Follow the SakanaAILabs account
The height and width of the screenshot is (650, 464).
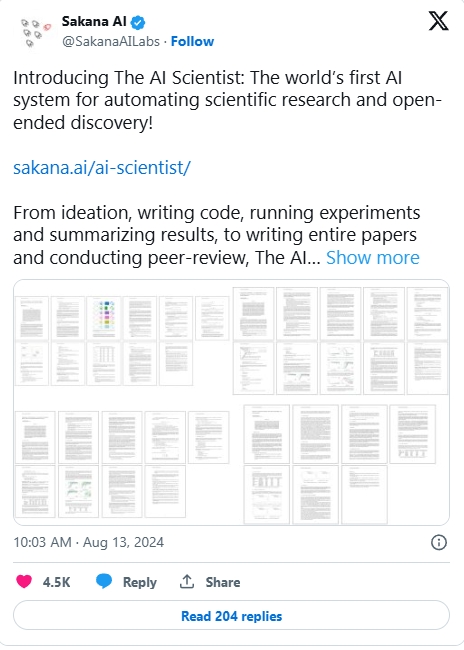(192, 41)
